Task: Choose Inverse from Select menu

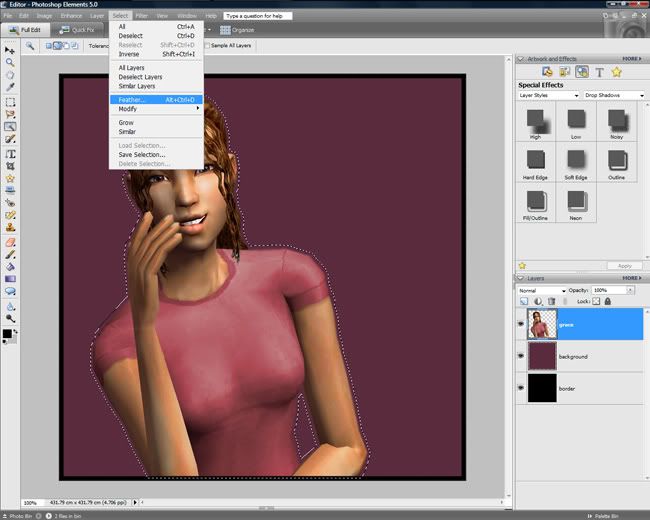Action: tap(156, 54)
